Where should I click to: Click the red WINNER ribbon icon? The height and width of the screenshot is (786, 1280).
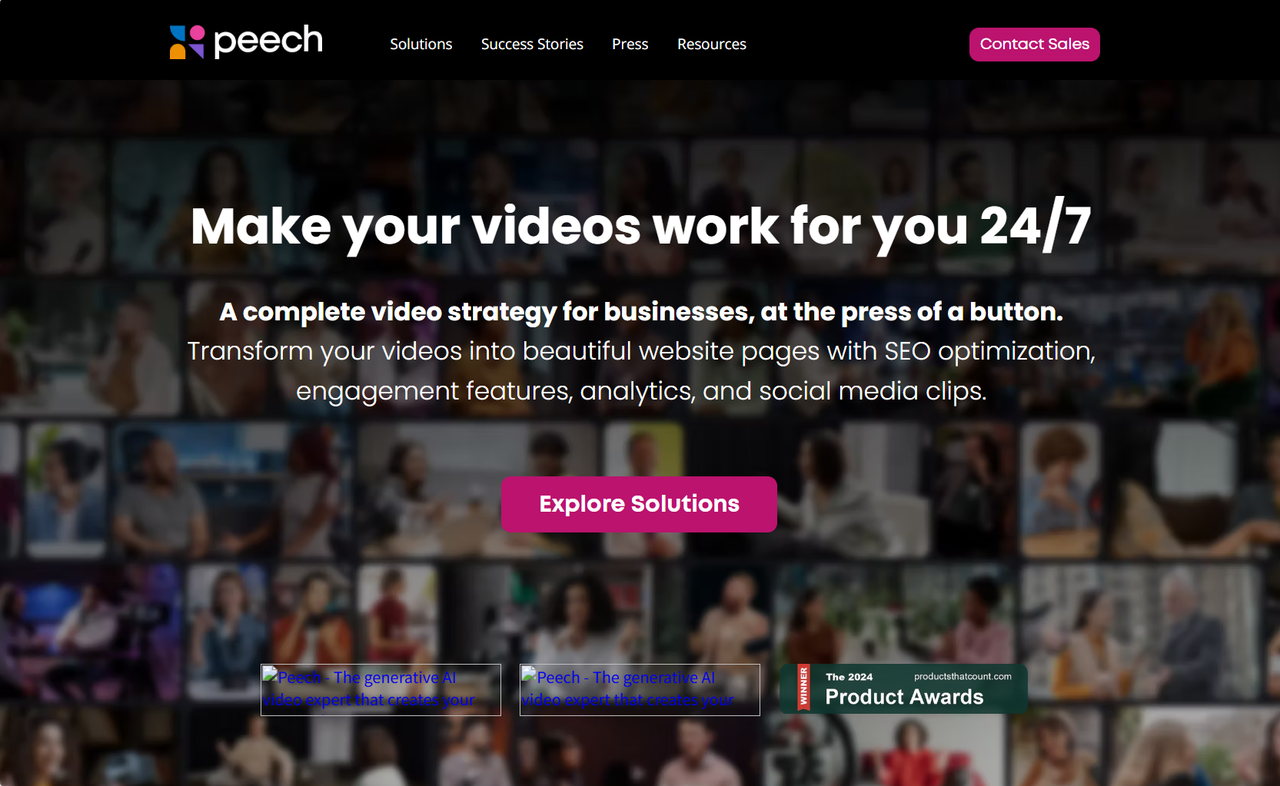(804, 689)
